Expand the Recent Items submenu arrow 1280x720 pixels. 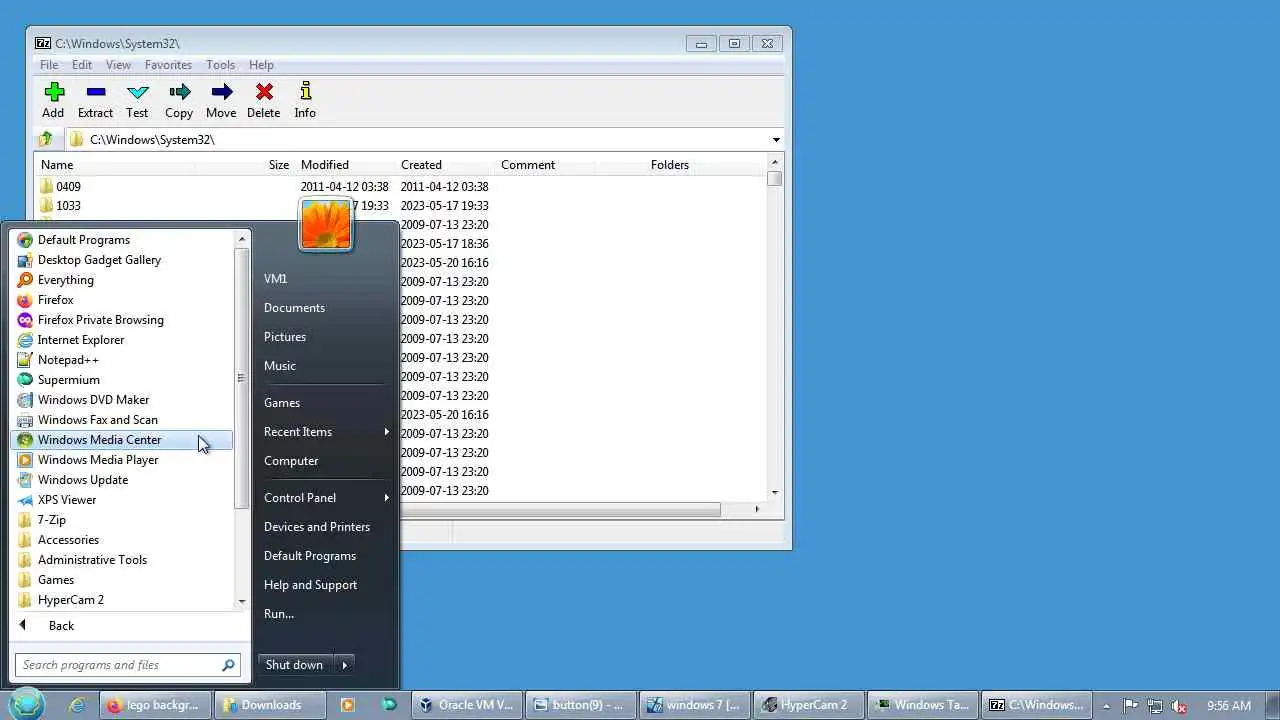(386, 432)
